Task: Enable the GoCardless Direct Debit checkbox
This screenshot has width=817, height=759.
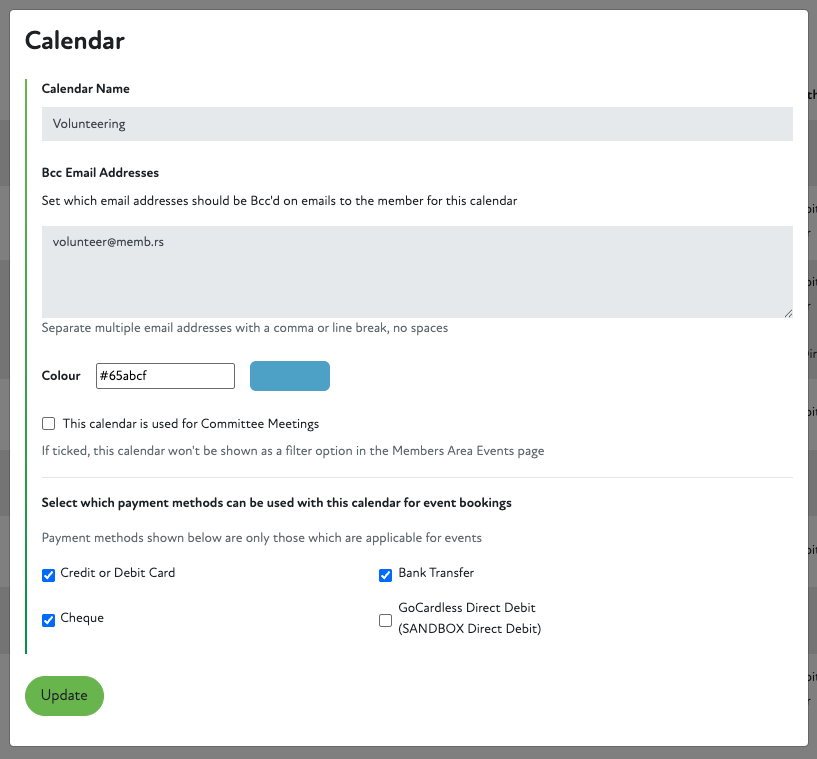Action: (x=386, y=620)
